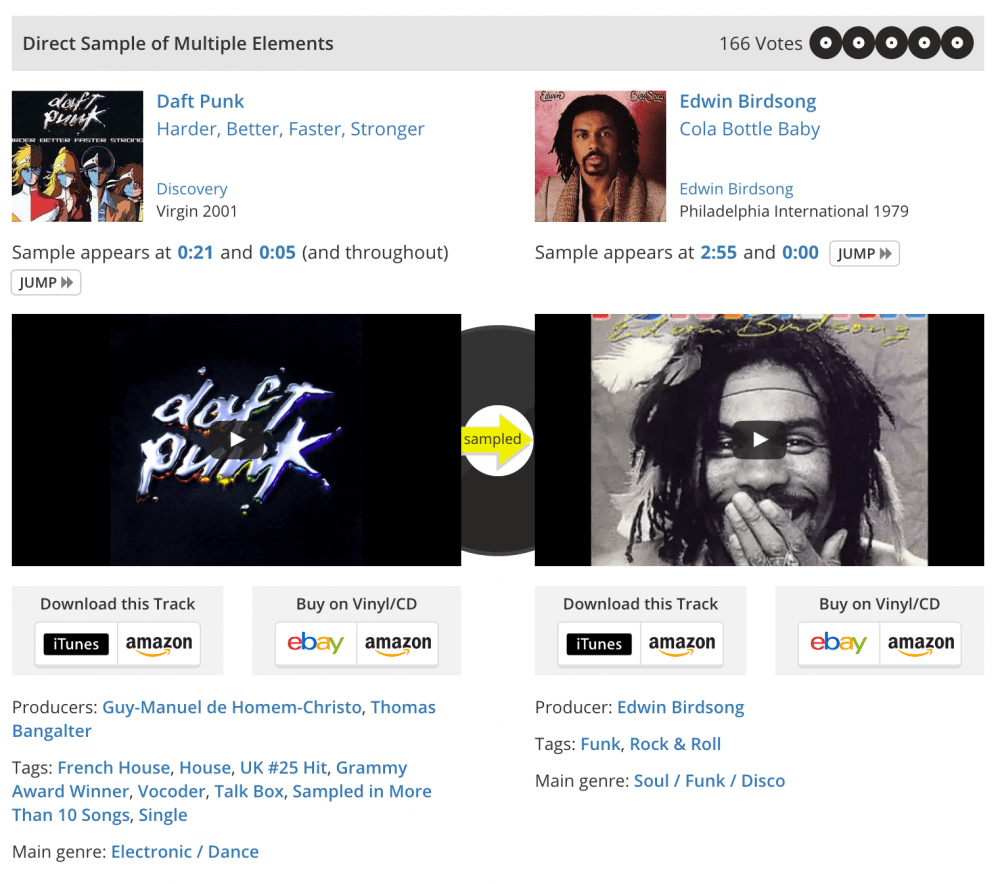1000x884 pixels.
Task: Open the French House tag
Action: point(114,767)
